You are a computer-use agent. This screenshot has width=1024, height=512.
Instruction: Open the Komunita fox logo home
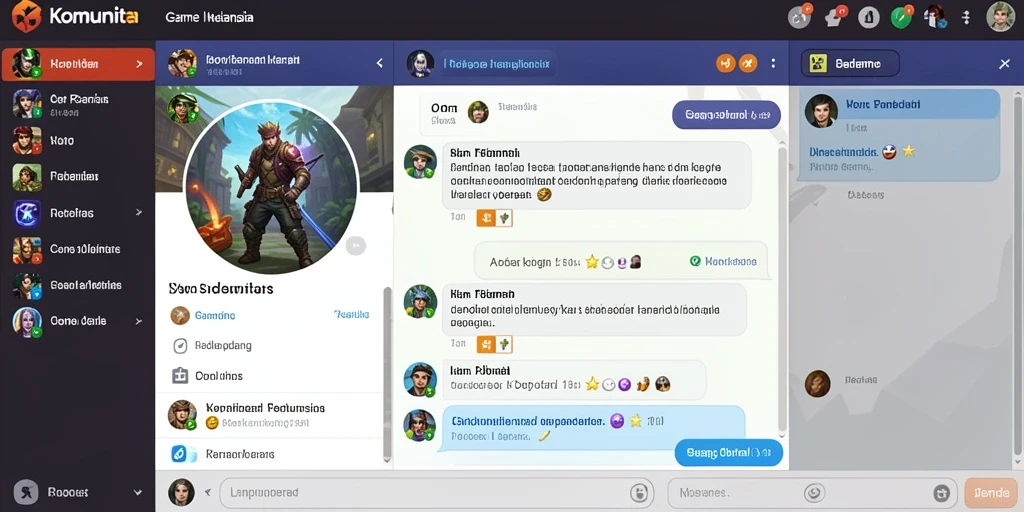click(x=26, y=16)
